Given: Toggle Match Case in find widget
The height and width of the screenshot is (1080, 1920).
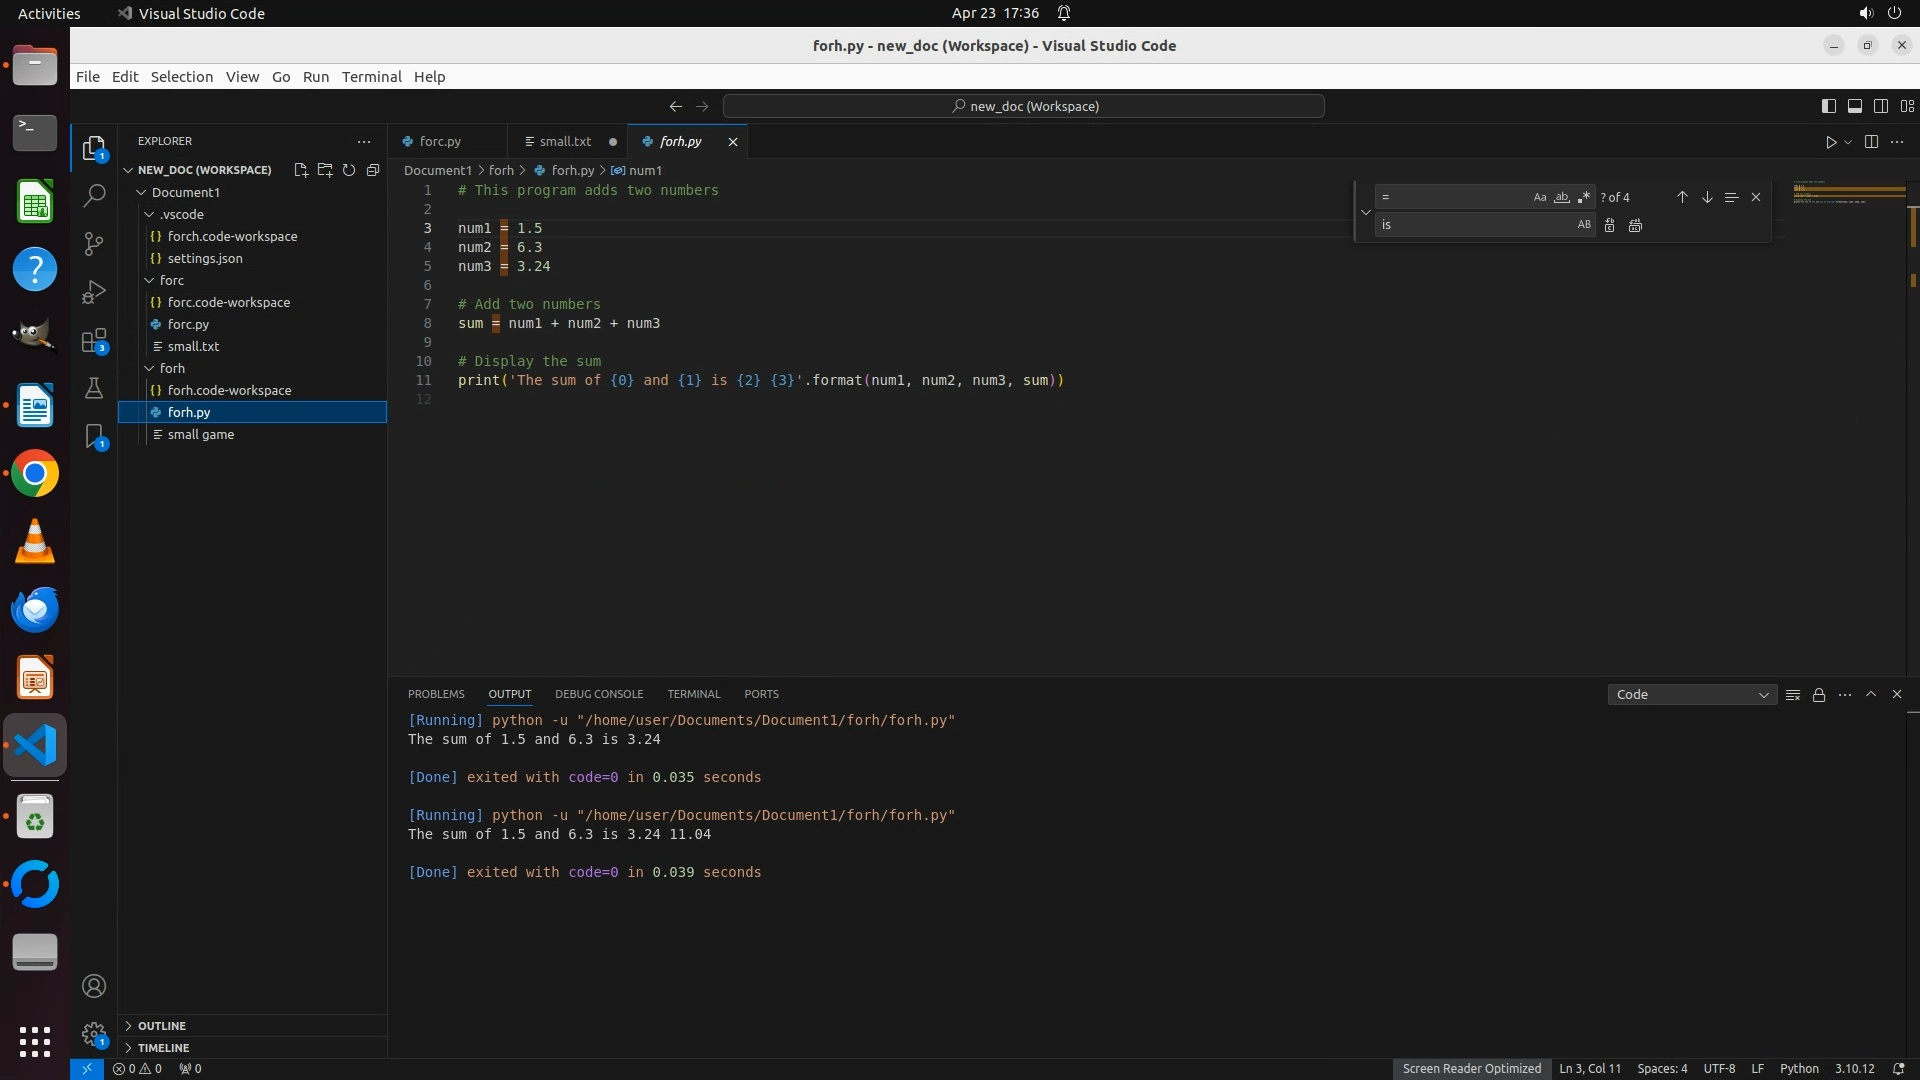Looking at the screenshot, I should click(x=1539, y=197).
